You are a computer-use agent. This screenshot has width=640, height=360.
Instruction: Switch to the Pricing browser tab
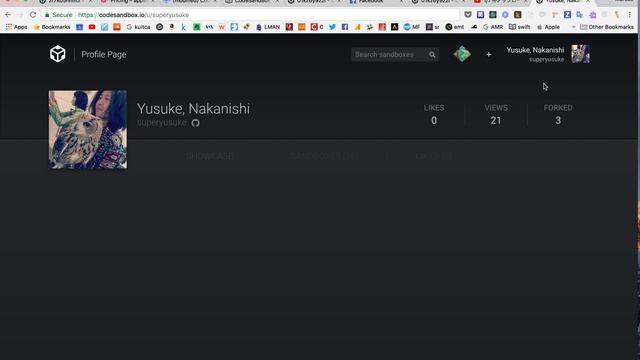[x=128, y=2]
